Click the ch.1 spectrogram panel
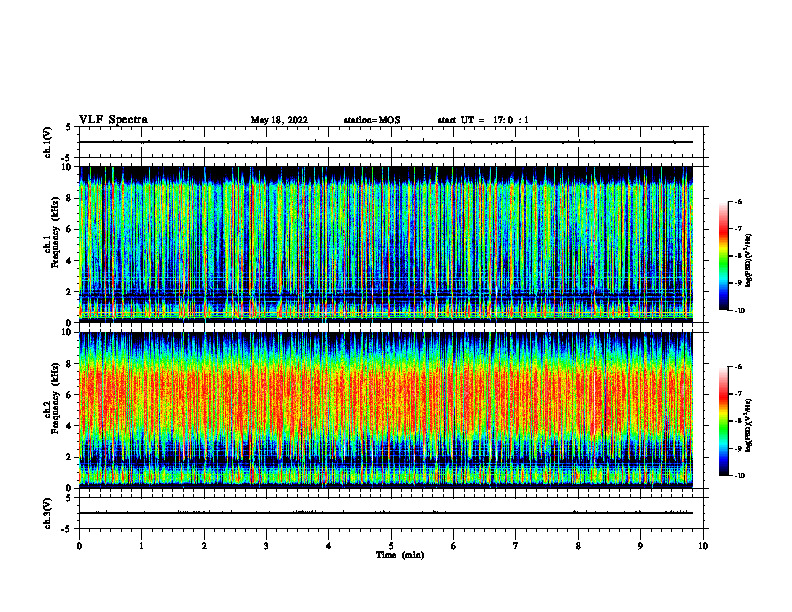This screenshot has height=612, width=792. point(386,244)
